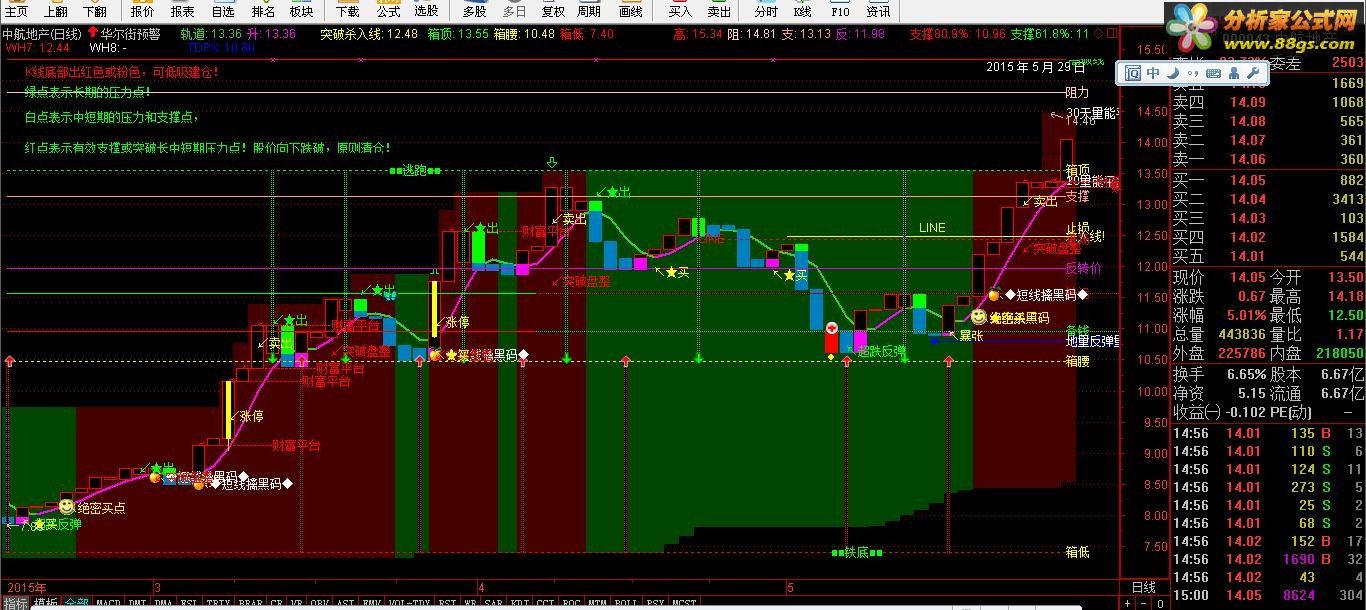Click the 买入 buy button

[x=680, y=12]
